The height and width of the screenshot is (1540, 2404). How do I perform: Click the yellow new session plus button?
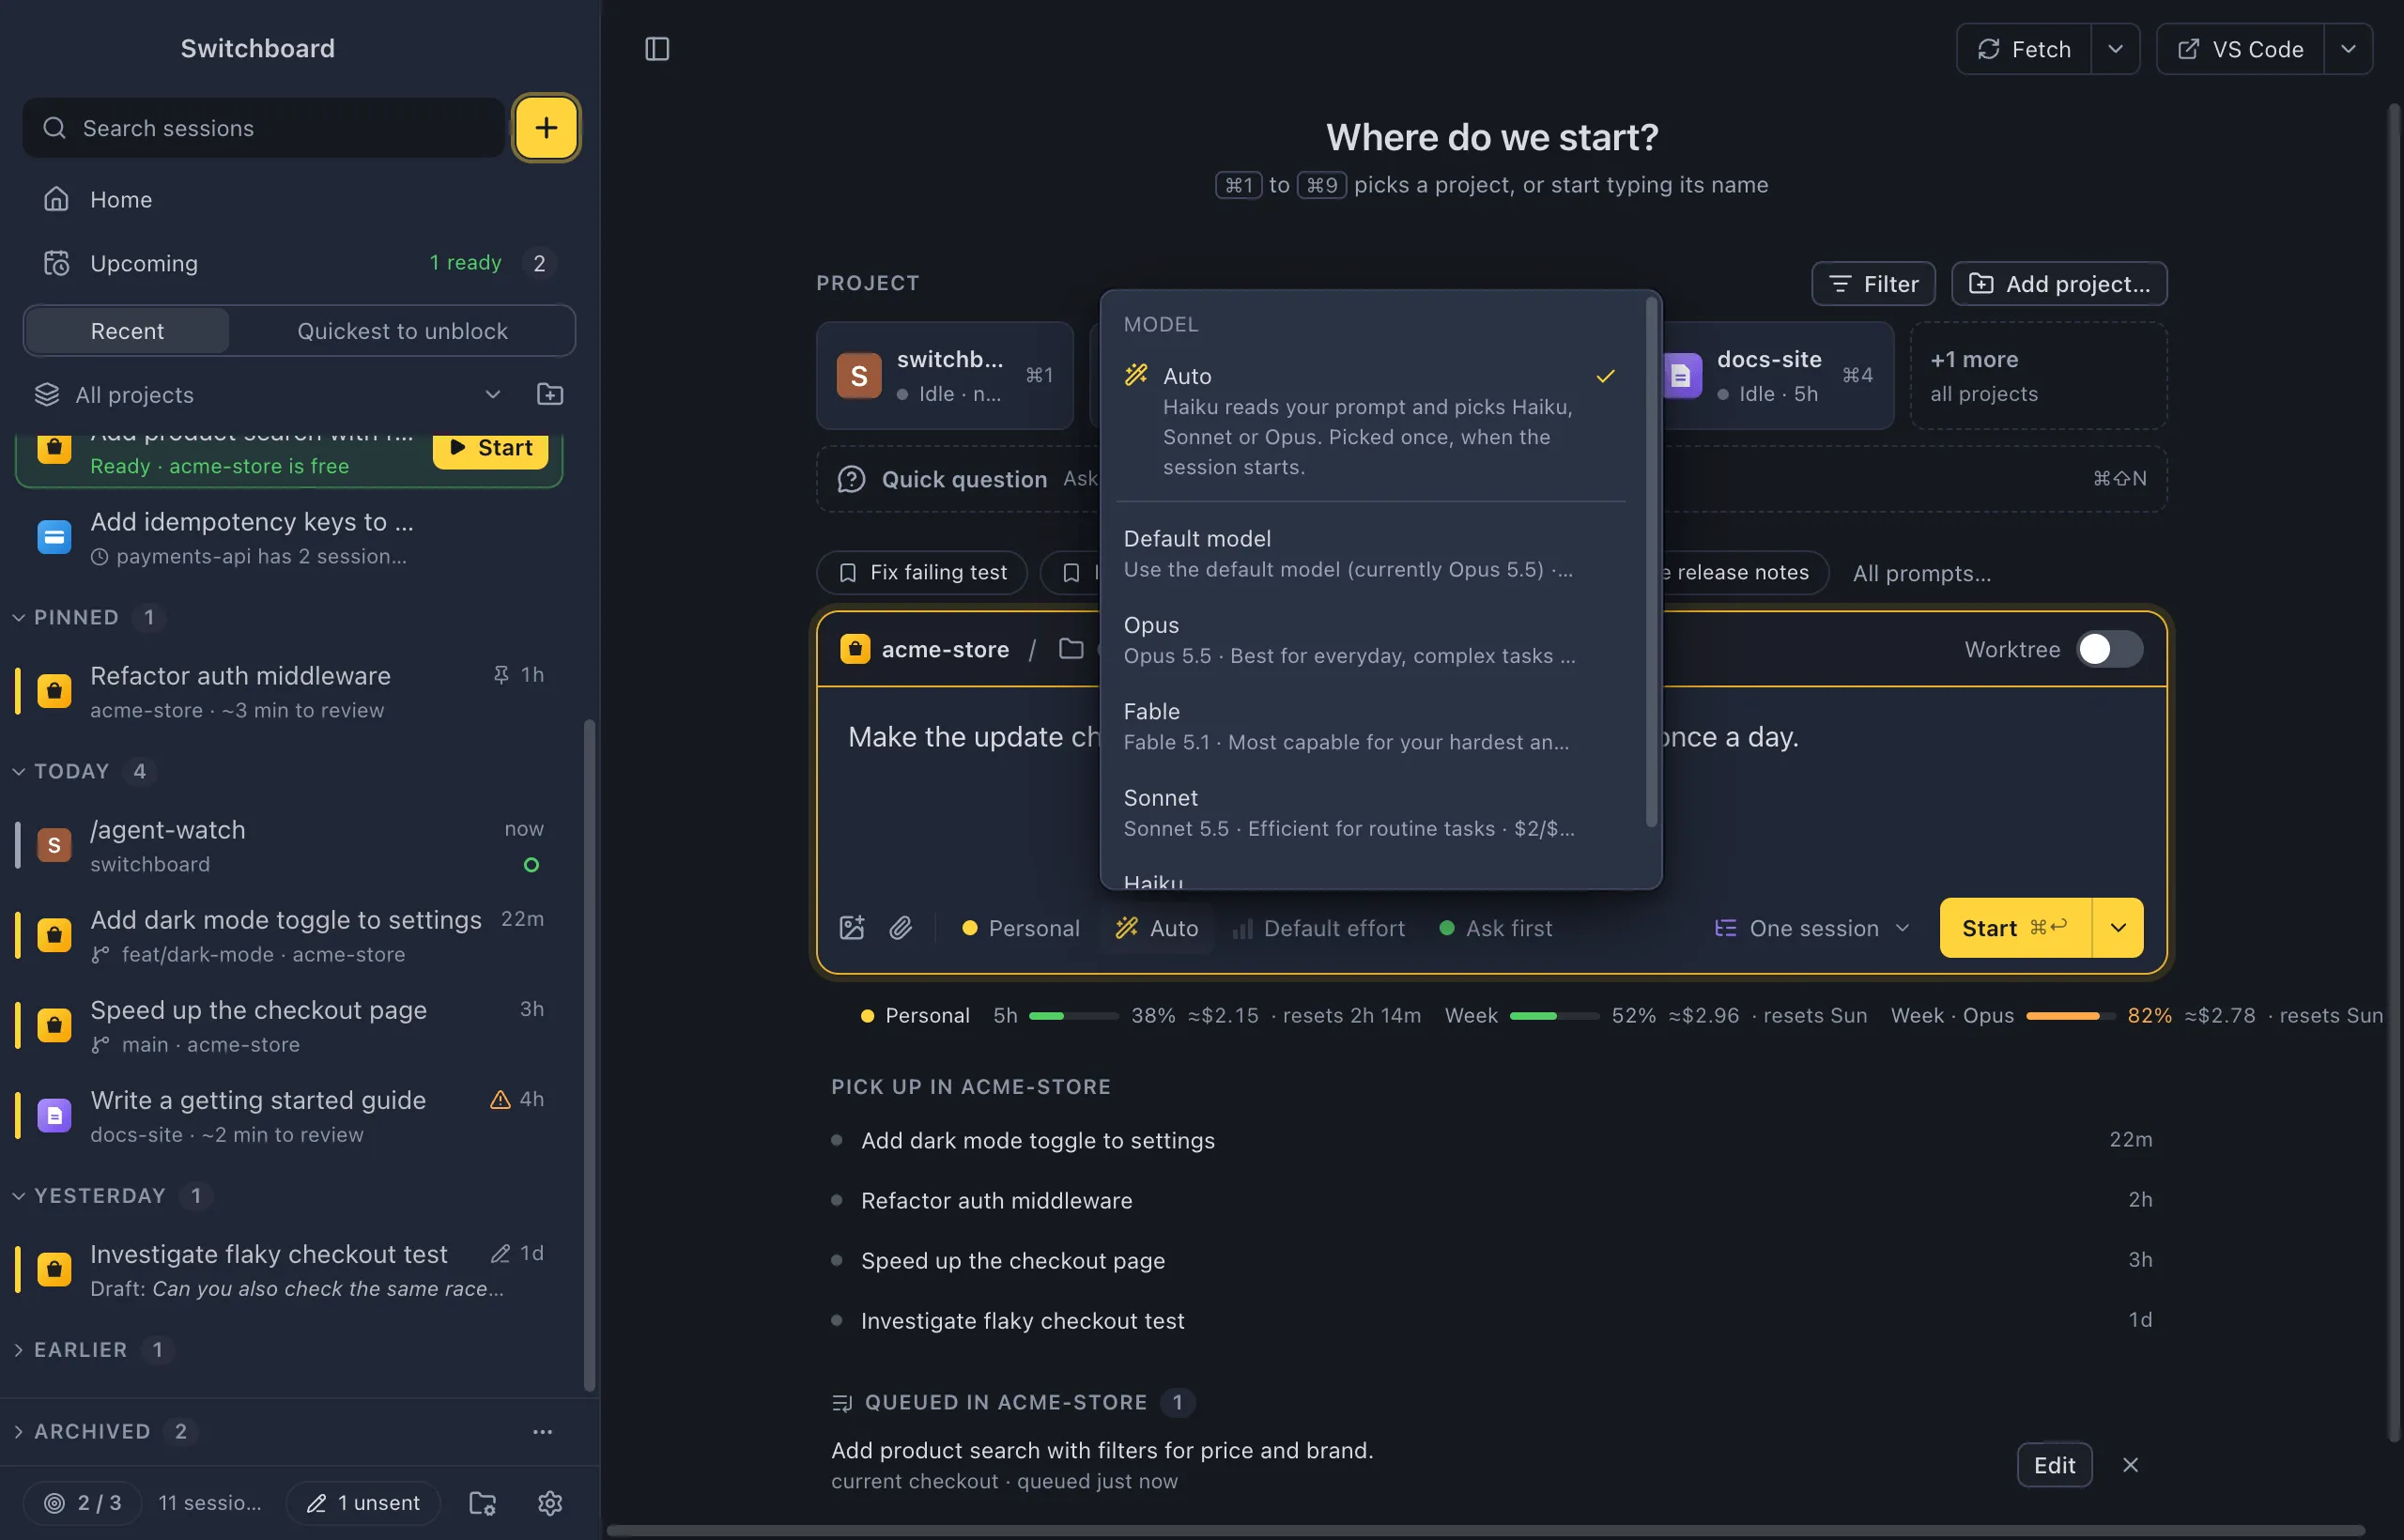pos(546,128)
